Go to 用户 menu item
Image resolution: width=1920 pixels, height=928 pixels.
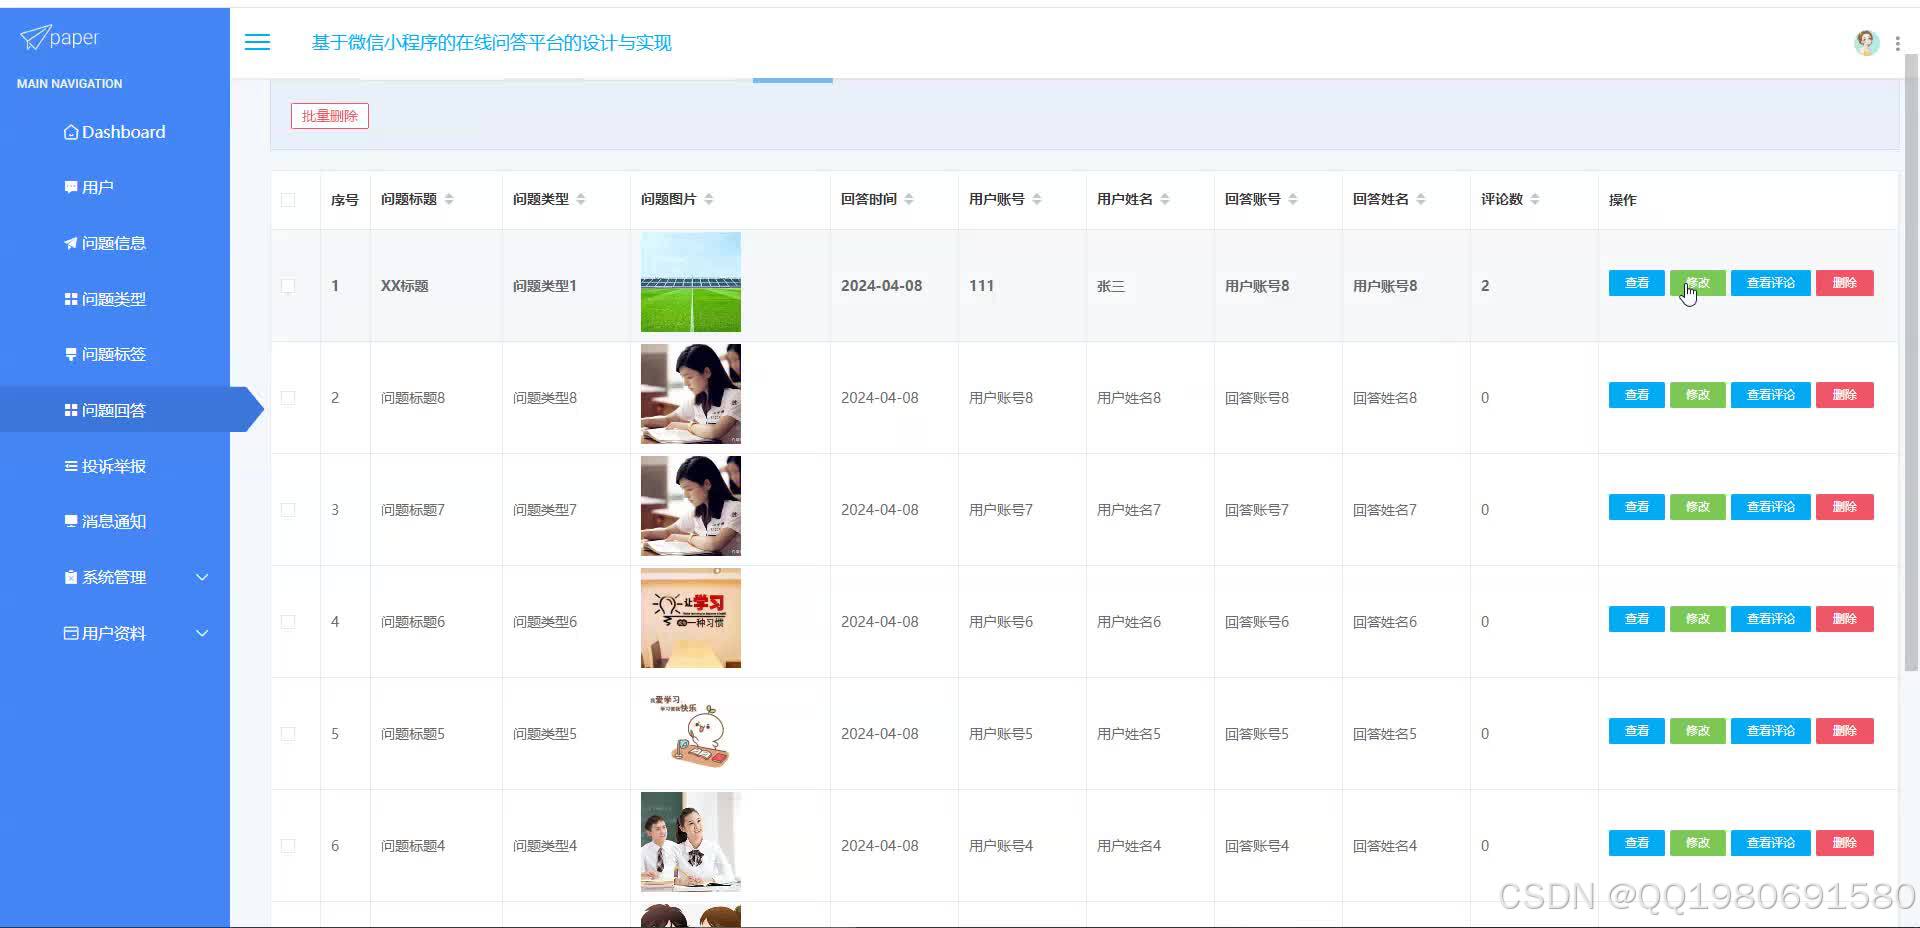[x=115, y=187]
